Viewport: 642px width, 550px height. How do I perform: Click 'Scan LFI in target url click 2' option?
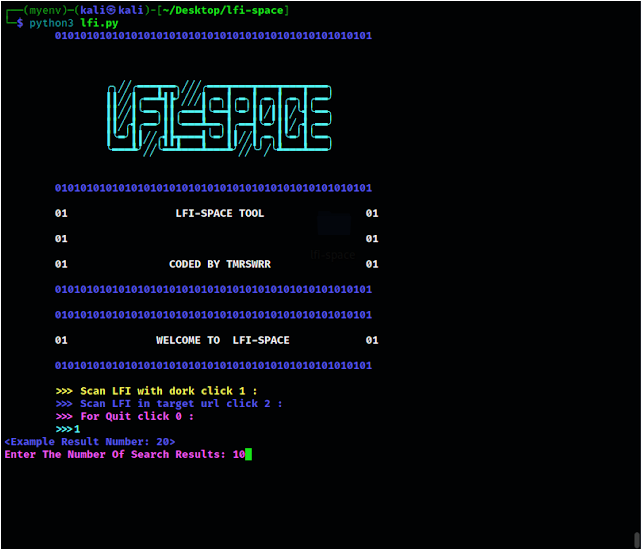tap(169, 404)
